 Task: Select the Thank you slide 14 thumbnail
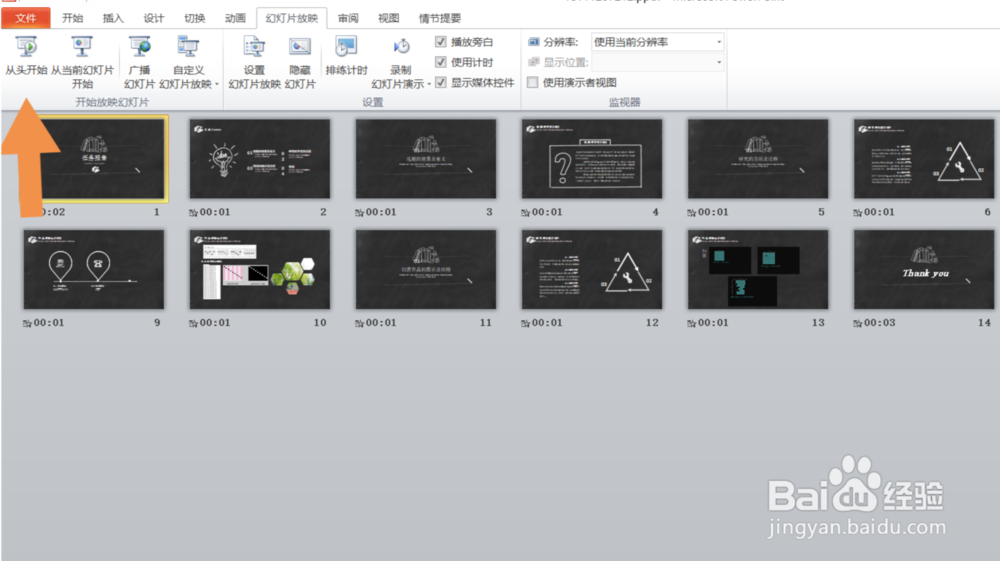point(924,270)
